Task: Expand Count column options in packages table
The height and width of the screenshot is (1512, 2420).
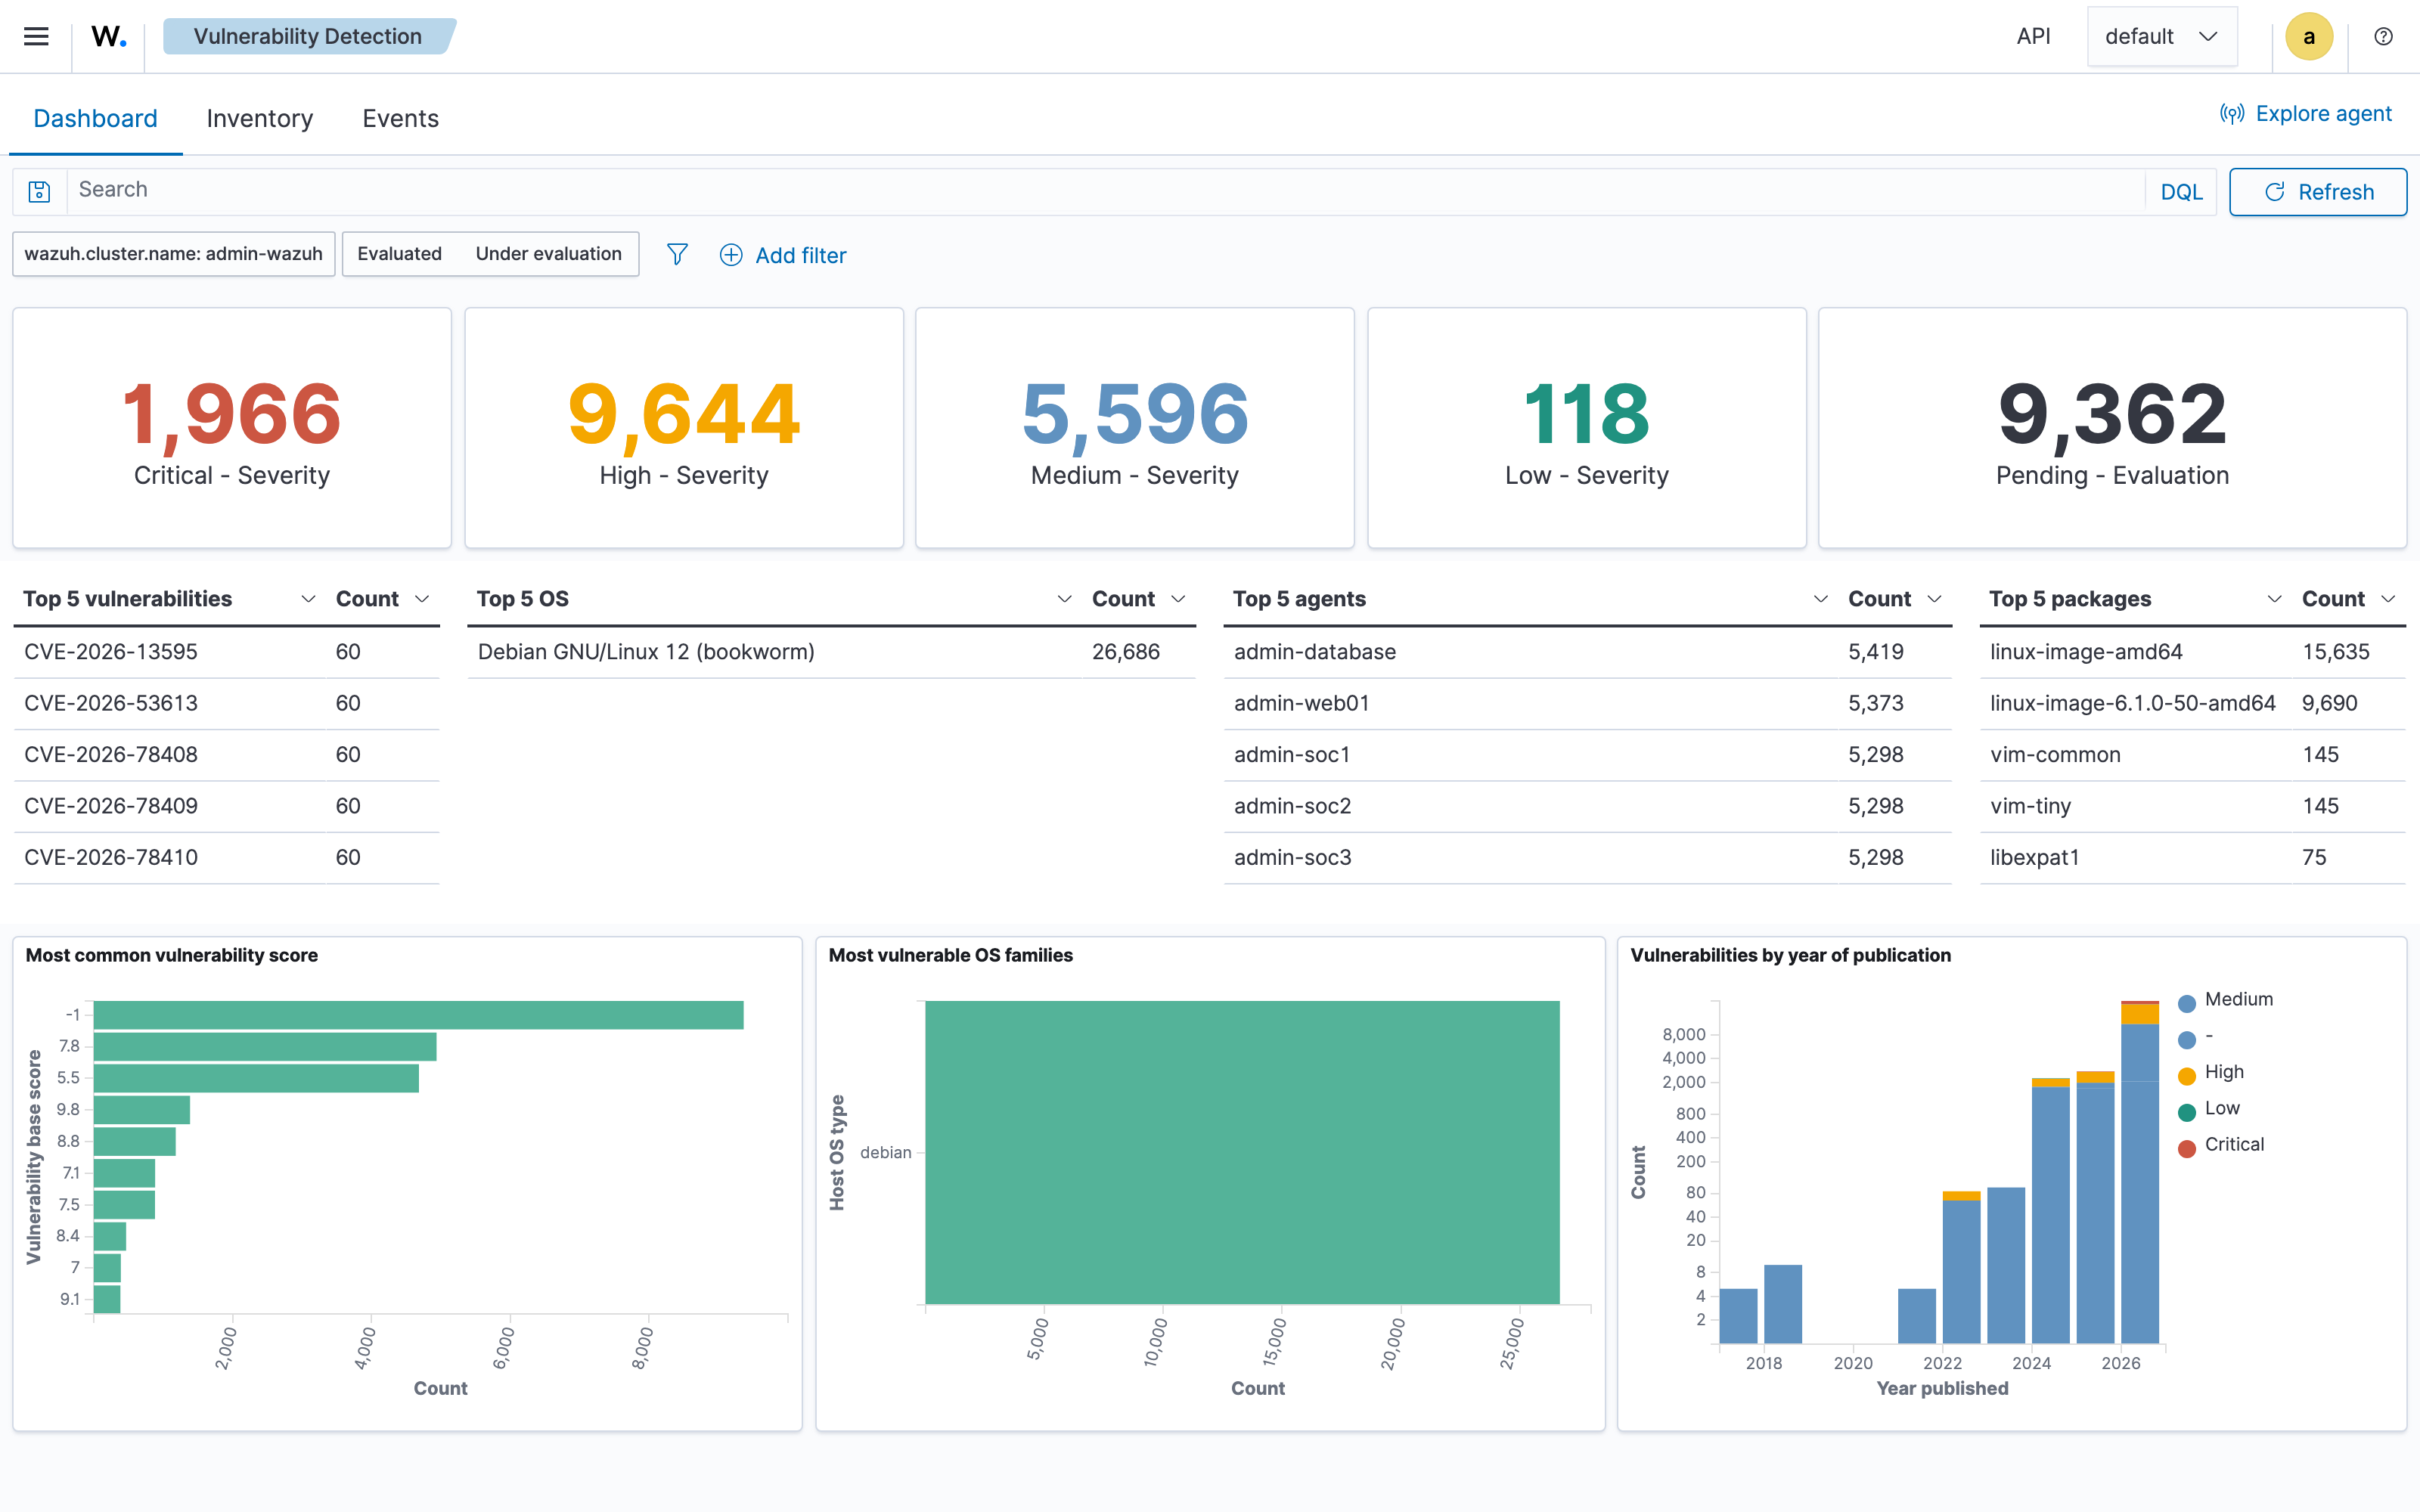Action: click(2388, 598)
